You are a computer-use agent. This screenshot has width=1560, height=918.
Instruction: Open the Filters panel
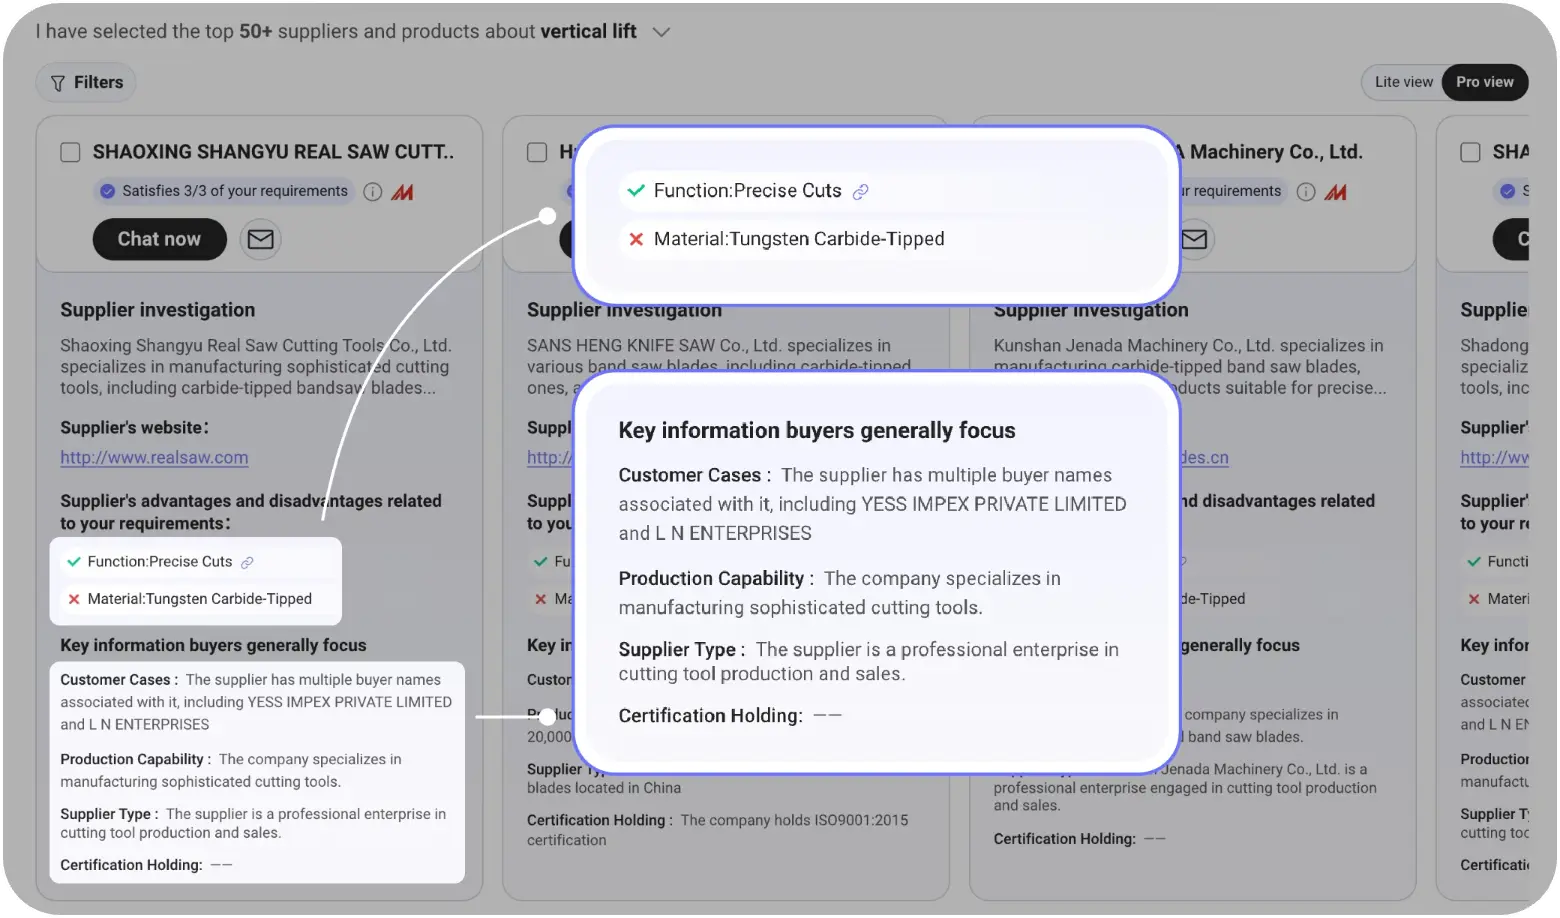point(86,83)
